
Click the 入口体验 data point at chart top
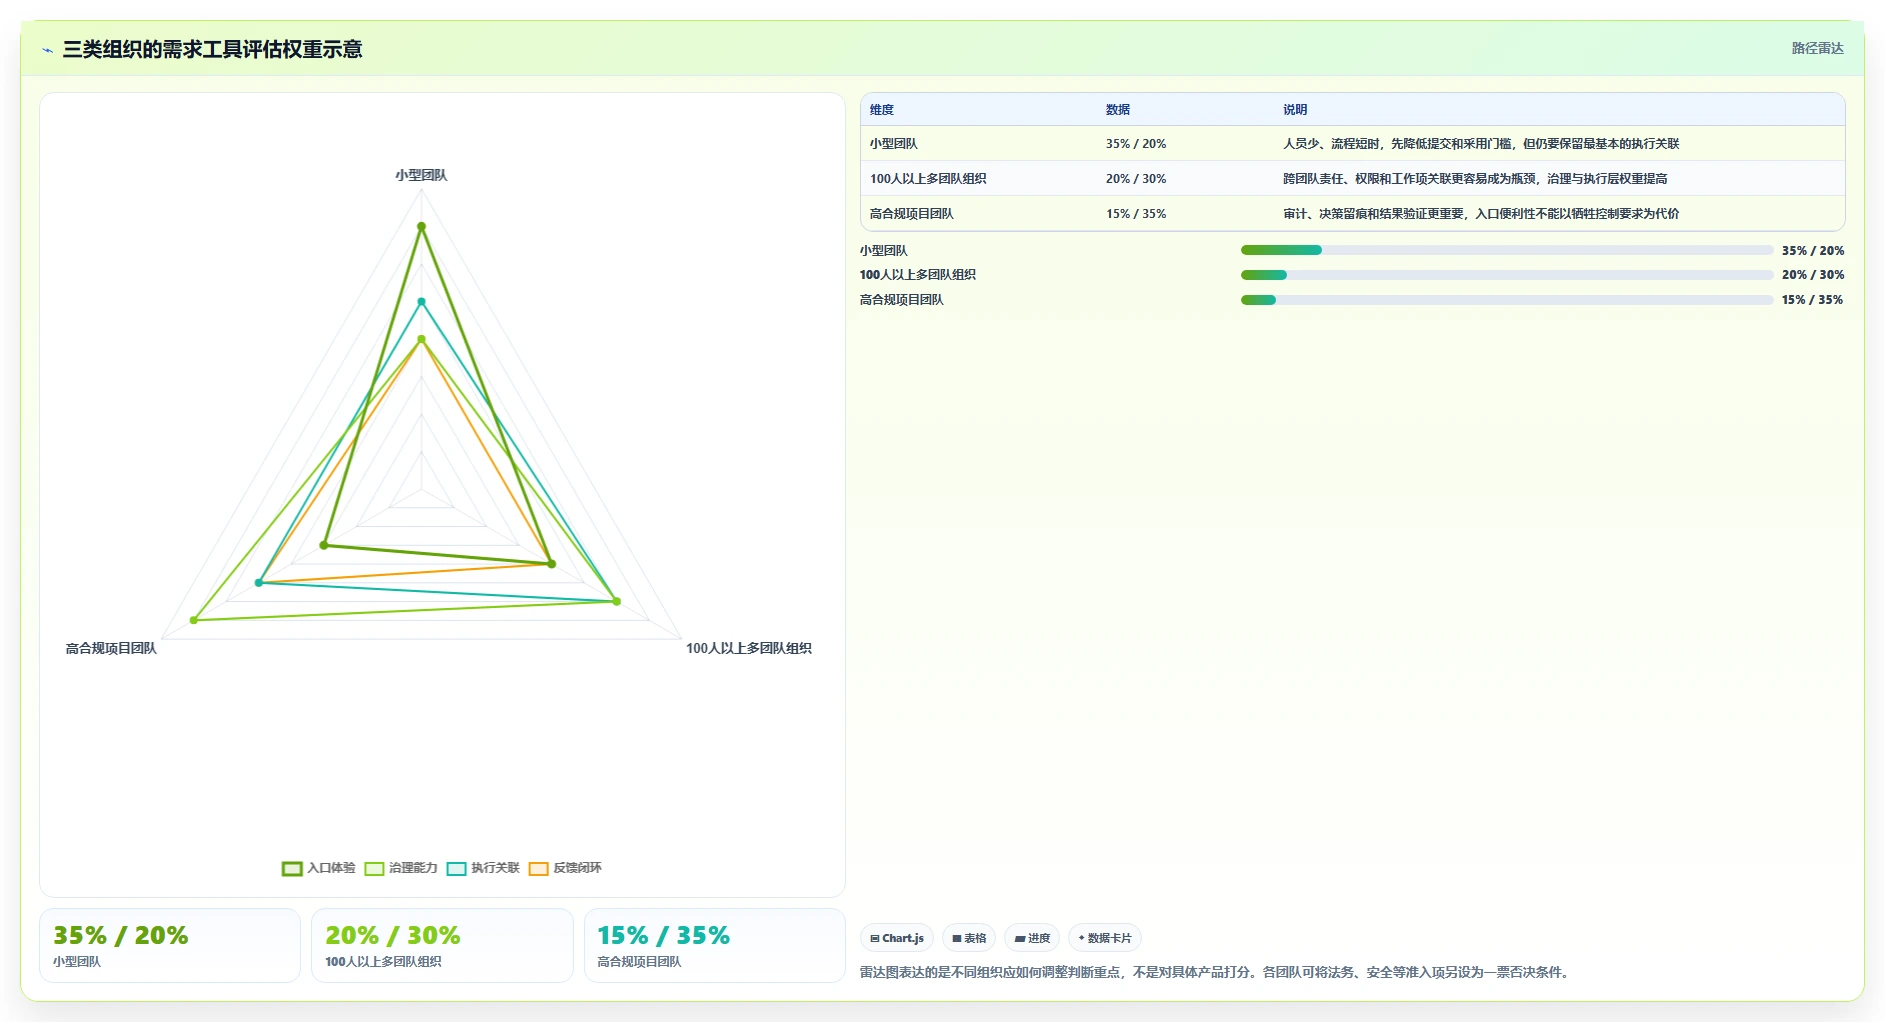coord(421,226)
